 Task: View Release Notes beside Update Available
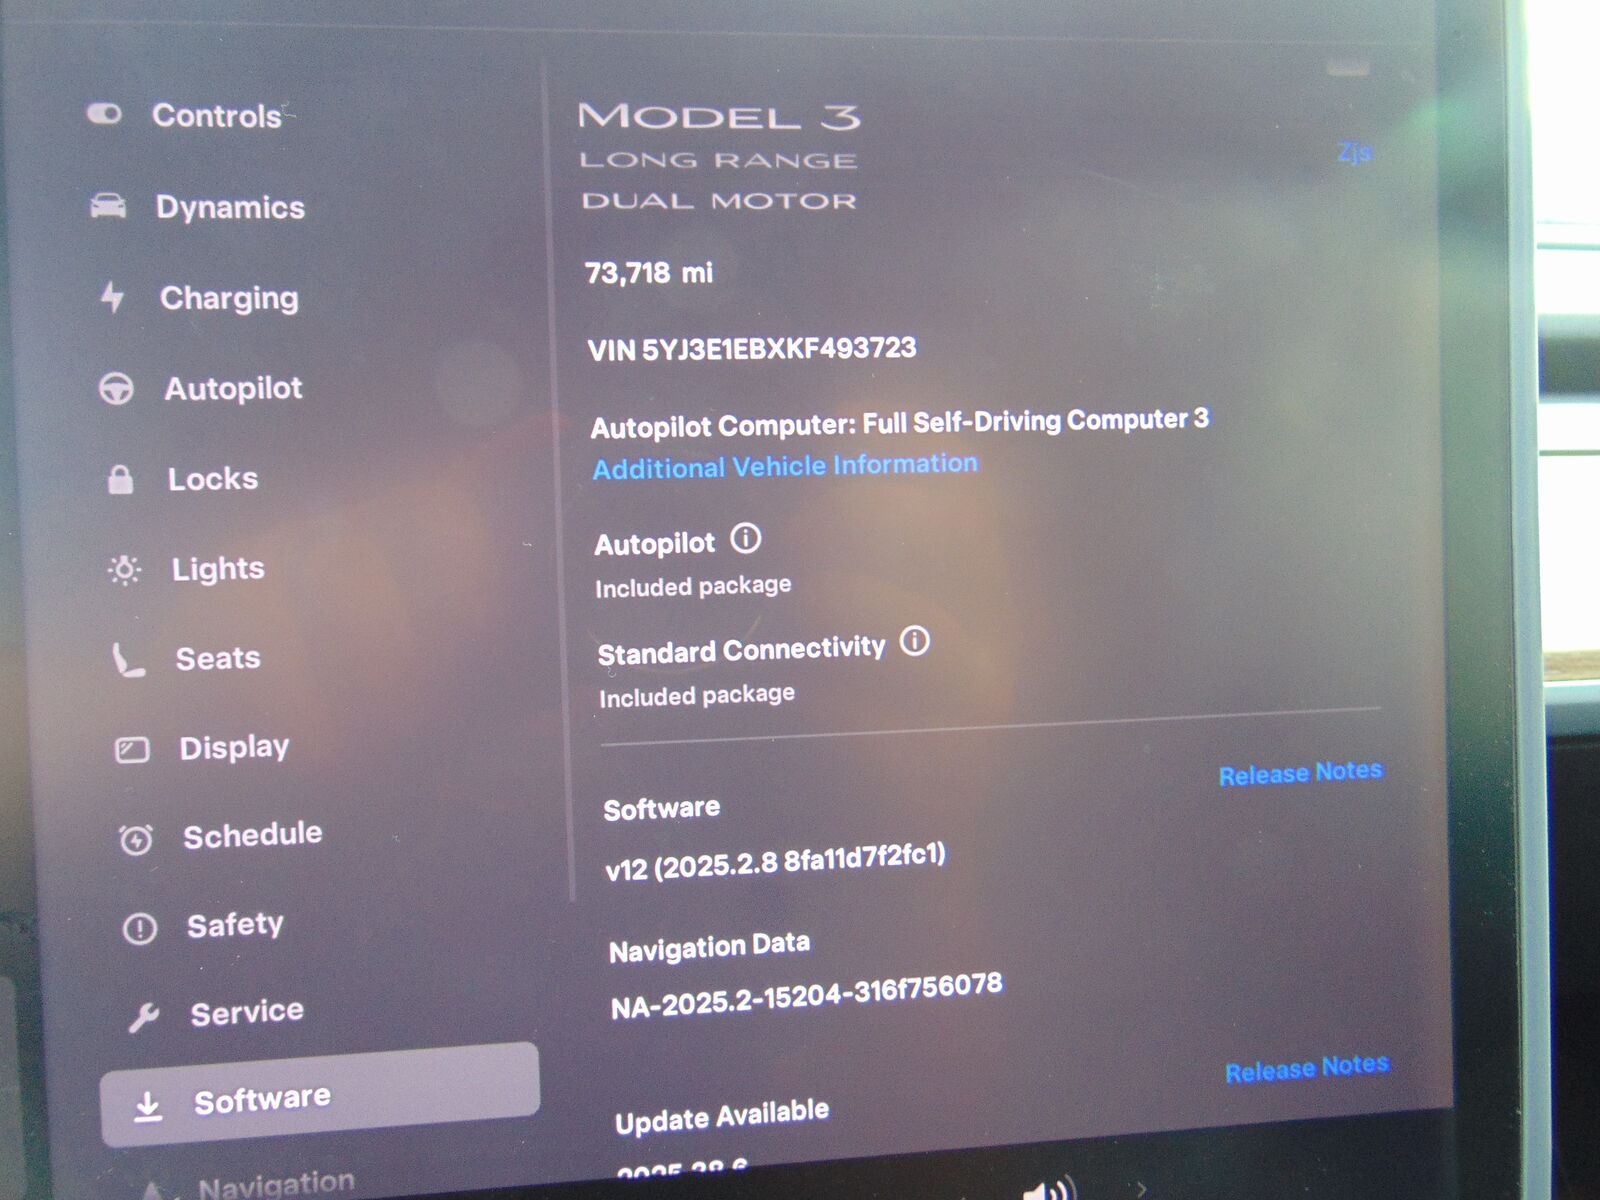click(1306, 1069)
